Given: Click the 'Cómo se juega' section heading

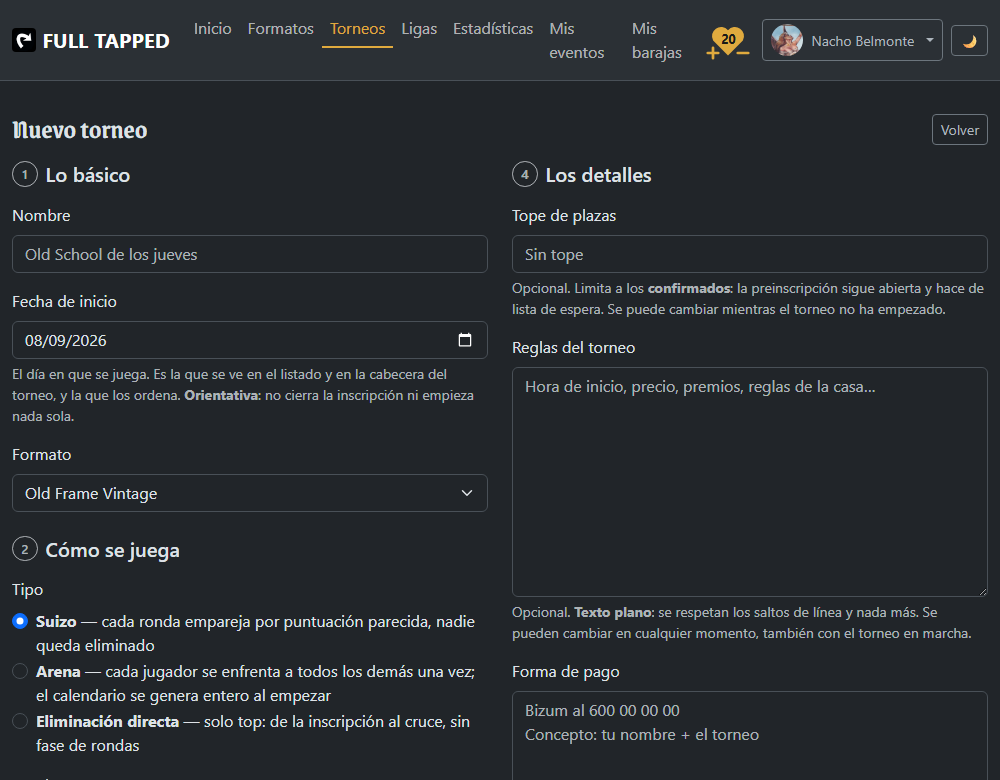Looking at the screenshot, I should [112, 550].
